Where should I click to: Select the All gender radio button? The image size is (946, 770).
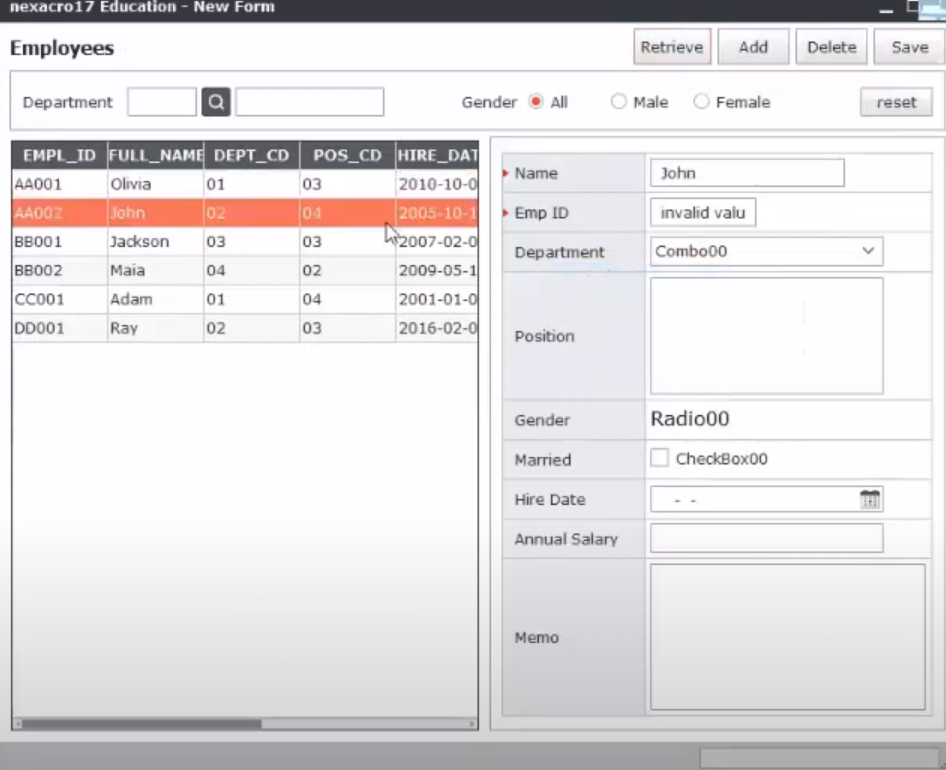[536, 101]
